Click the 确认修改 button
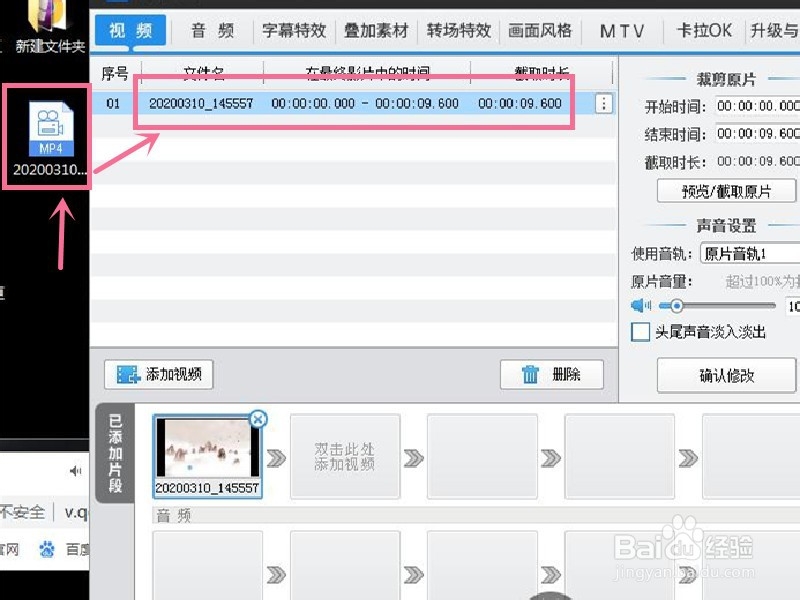 coord(726,376)
